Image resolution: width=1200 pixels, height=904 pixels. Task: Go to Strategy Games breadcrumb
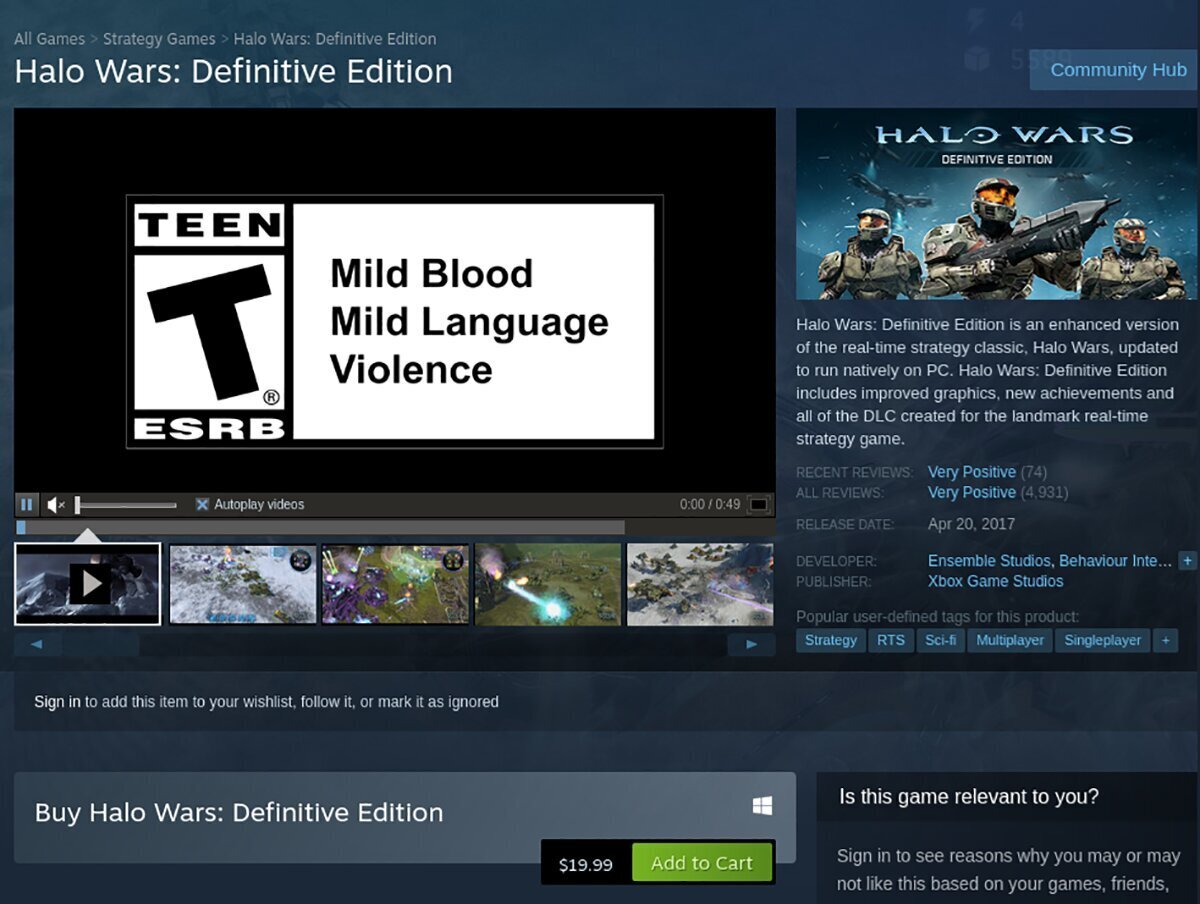[159, 39]
